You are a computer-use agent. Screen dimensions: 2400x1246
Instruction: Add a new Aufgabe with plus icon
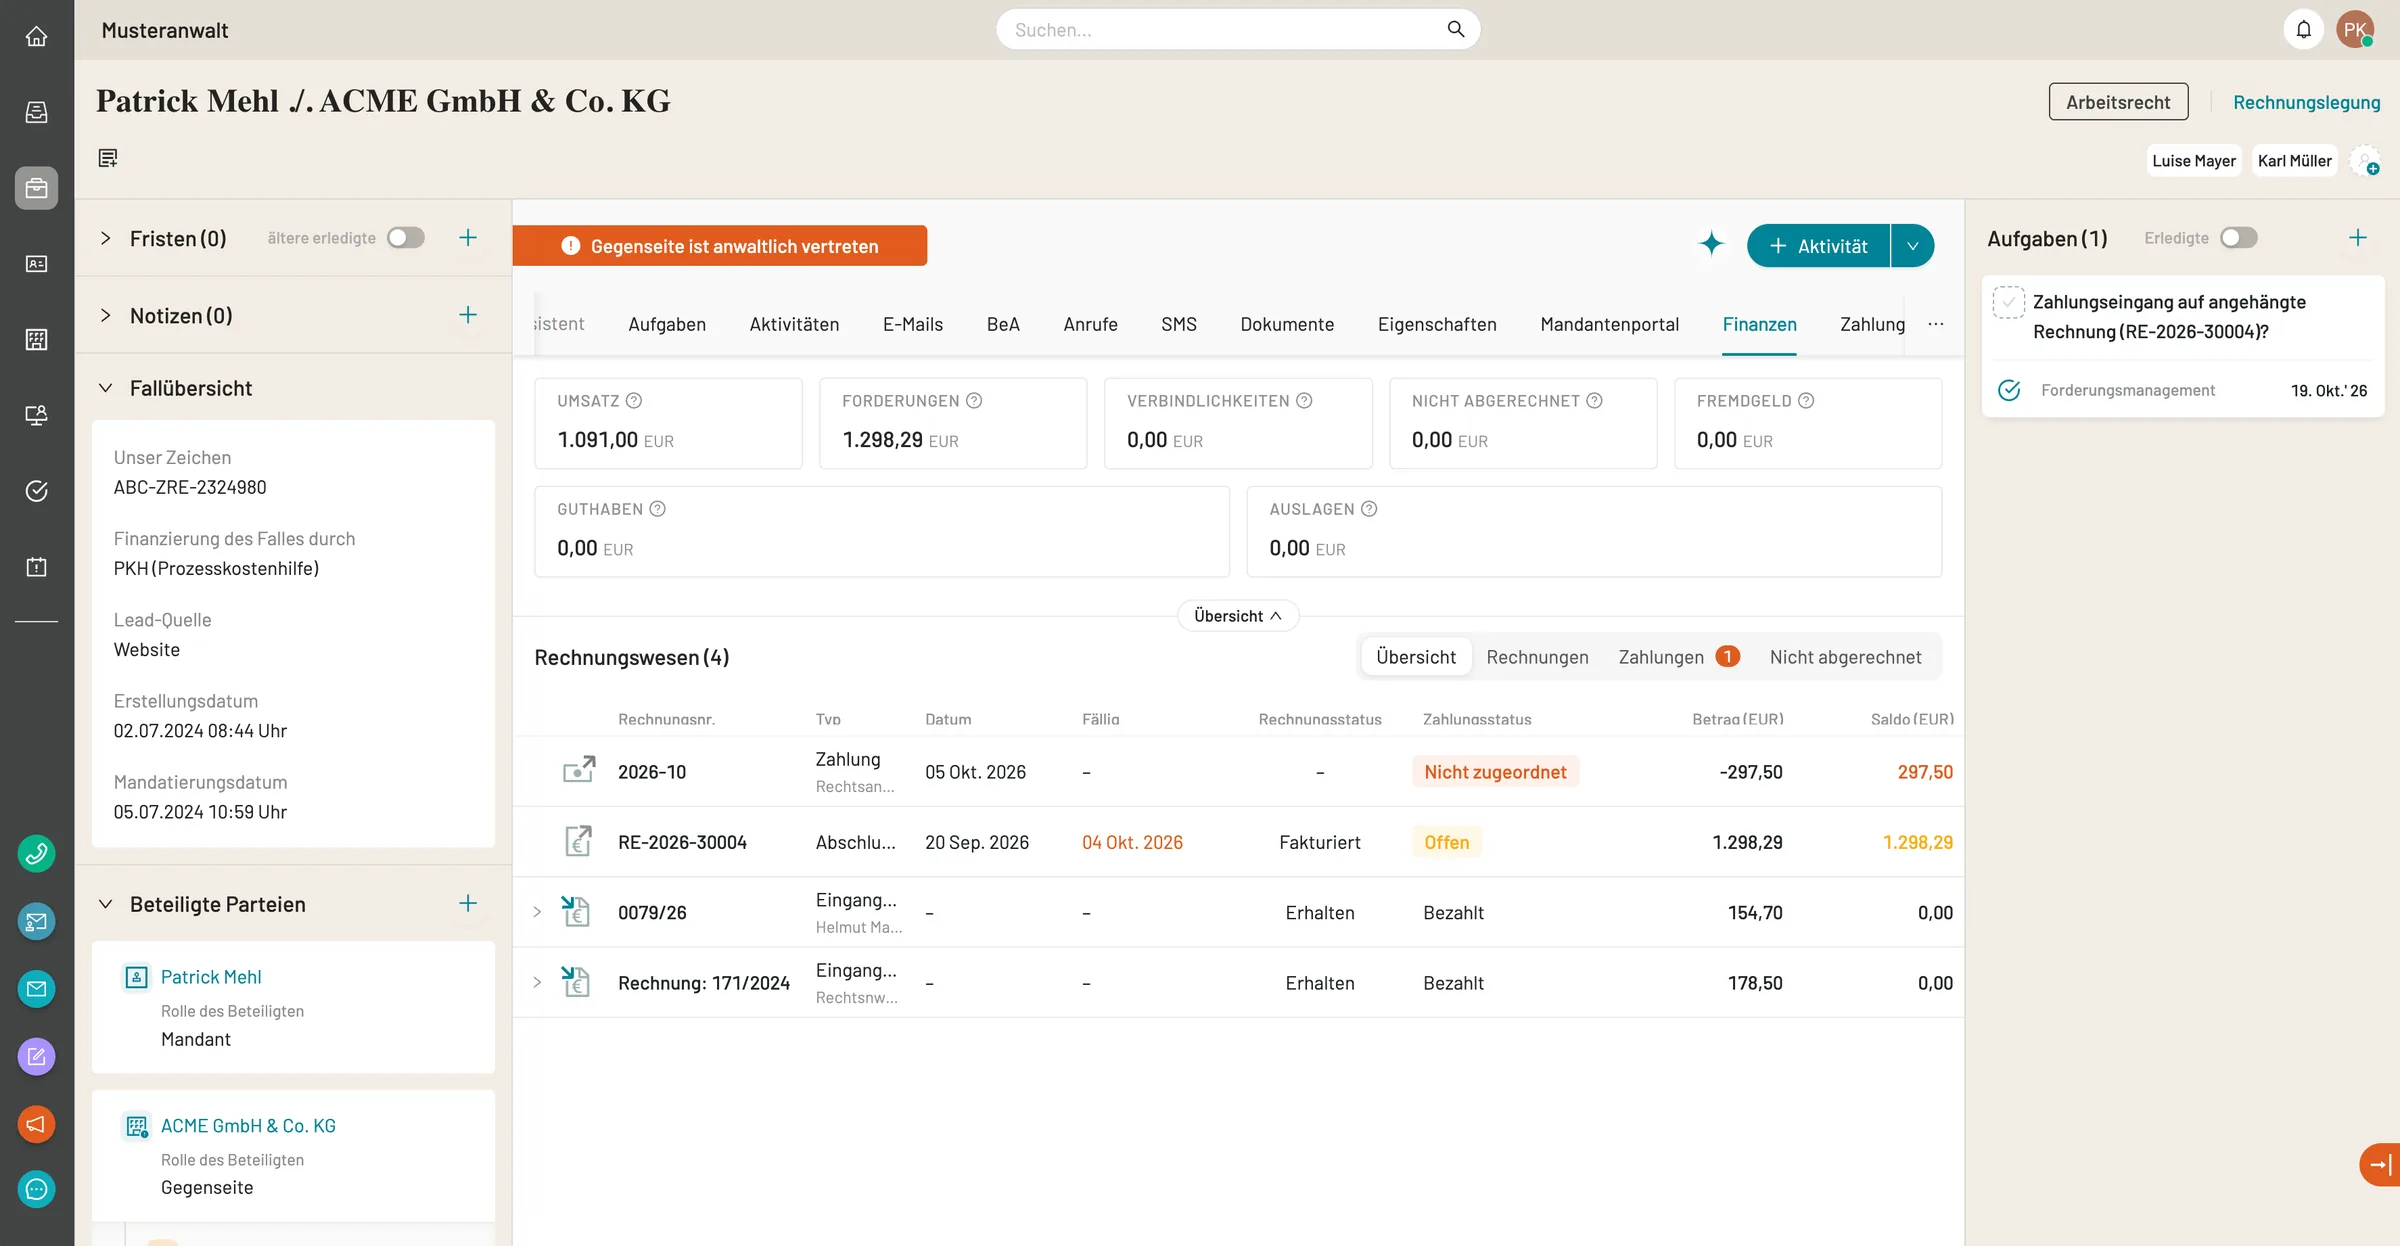point(2358,238)
